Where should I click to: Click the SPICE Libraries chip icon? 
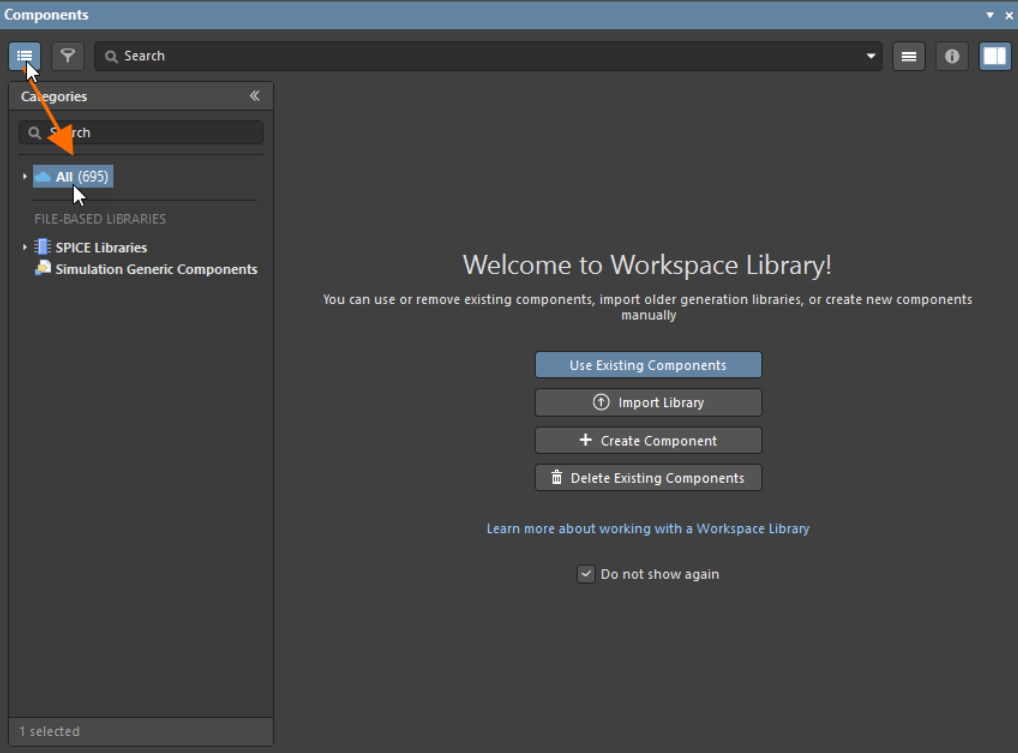click(42, 247)
